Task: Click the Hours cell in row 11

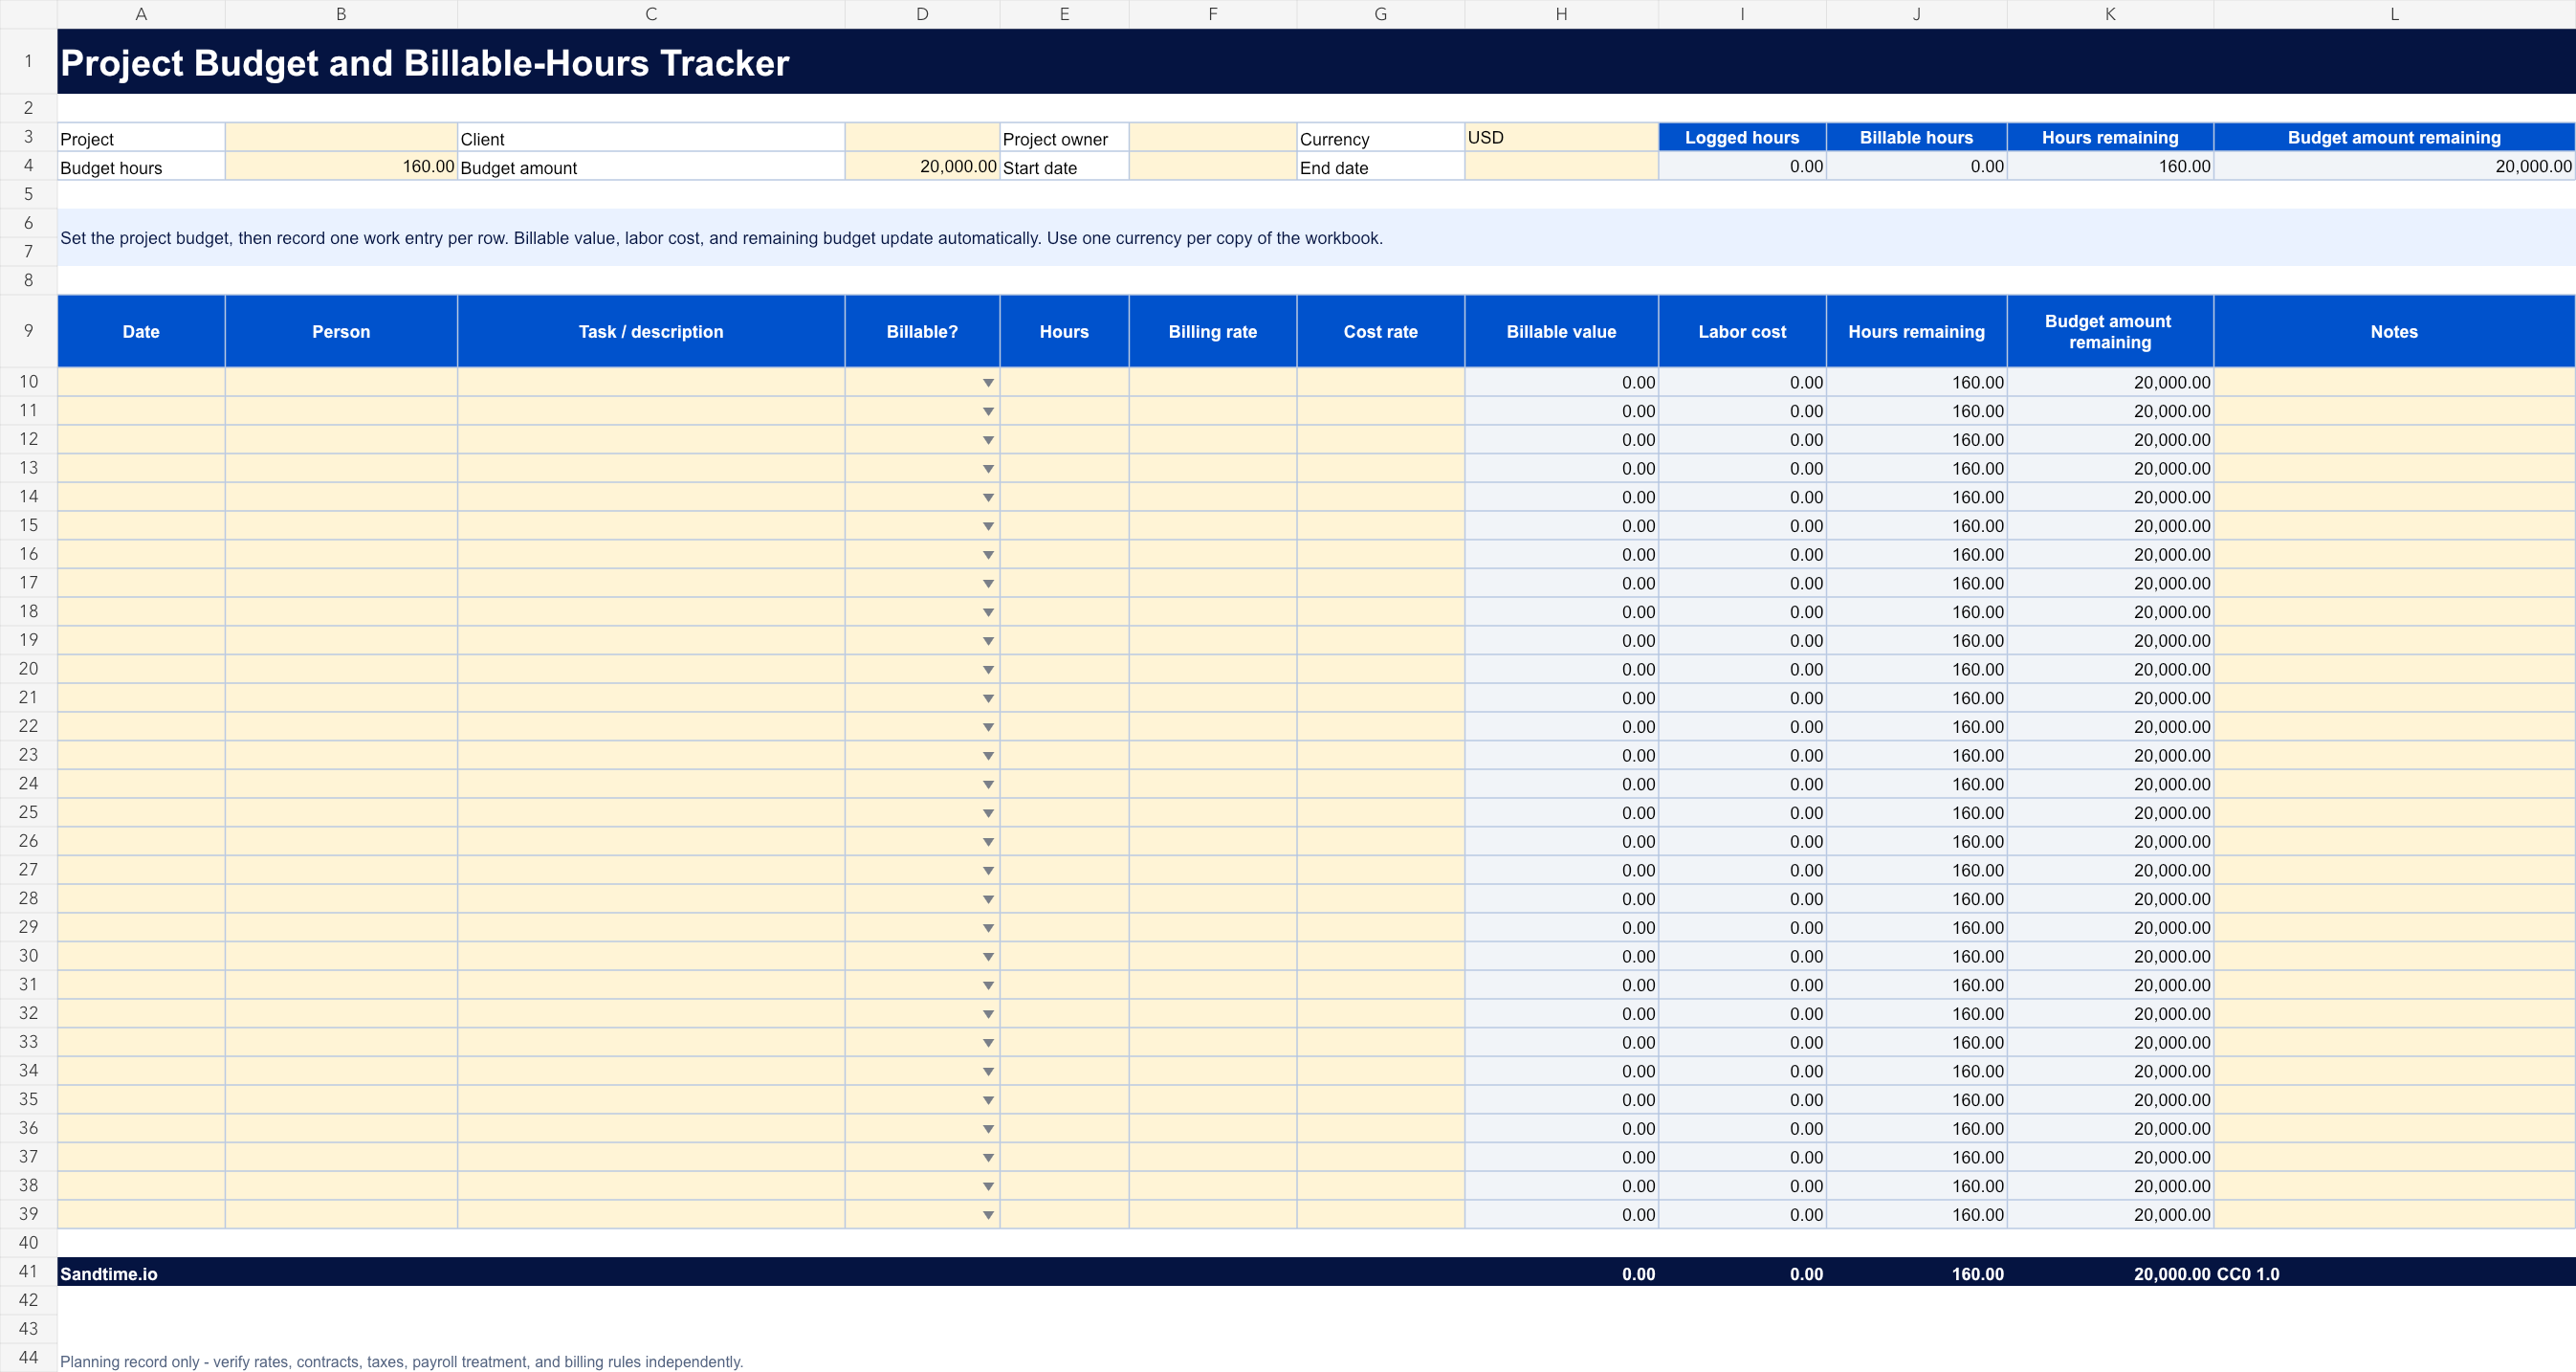Action: click(x=1064, y=411)
